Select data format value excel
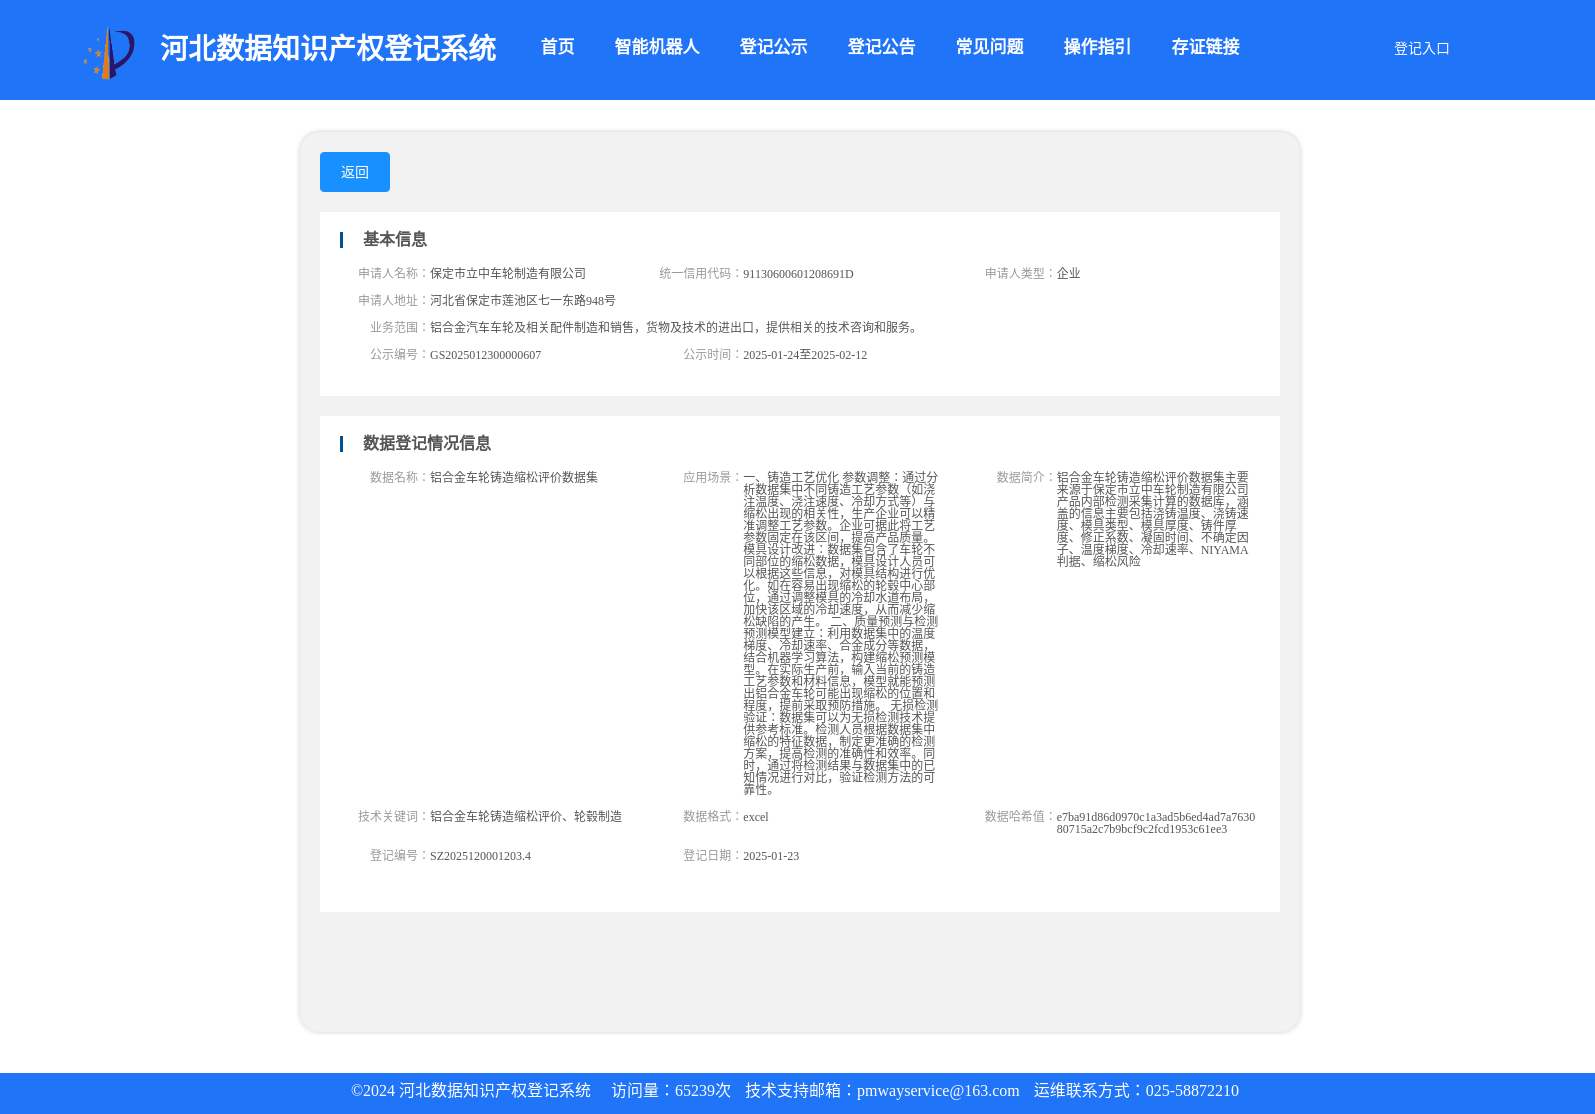1595x1114 pixels. pos(756,817)
